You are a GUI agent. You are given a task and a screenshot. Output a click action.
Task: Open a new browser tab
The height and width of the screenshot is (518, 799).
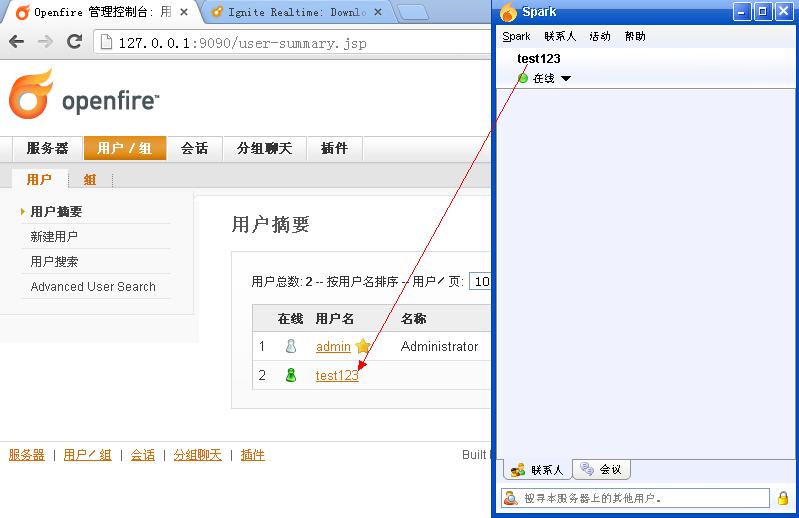tap(413, 13)
